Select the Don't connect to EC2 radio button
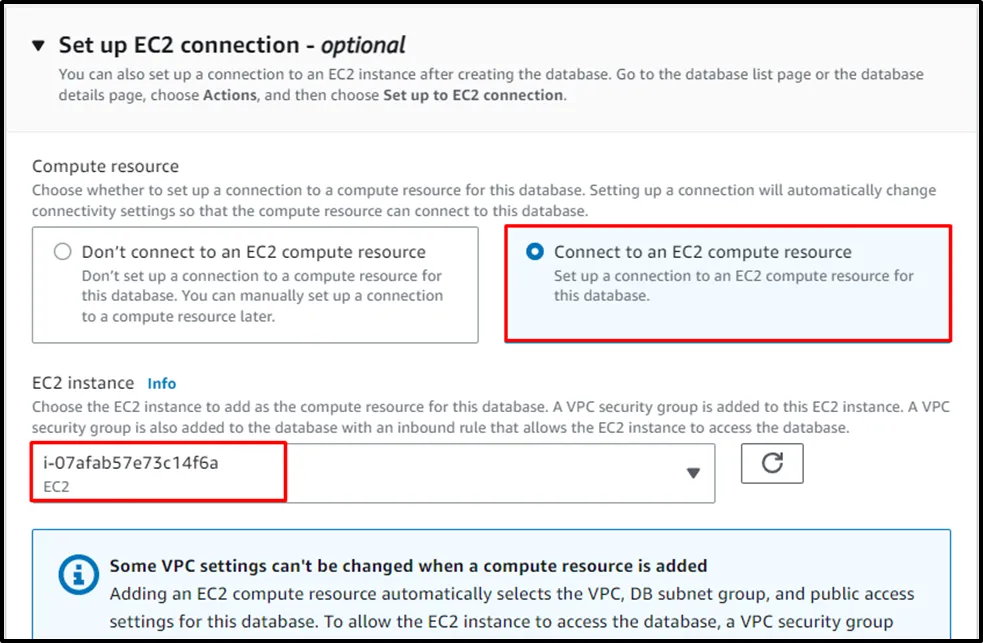The image size is (983, 643). (x=63, y=252)
